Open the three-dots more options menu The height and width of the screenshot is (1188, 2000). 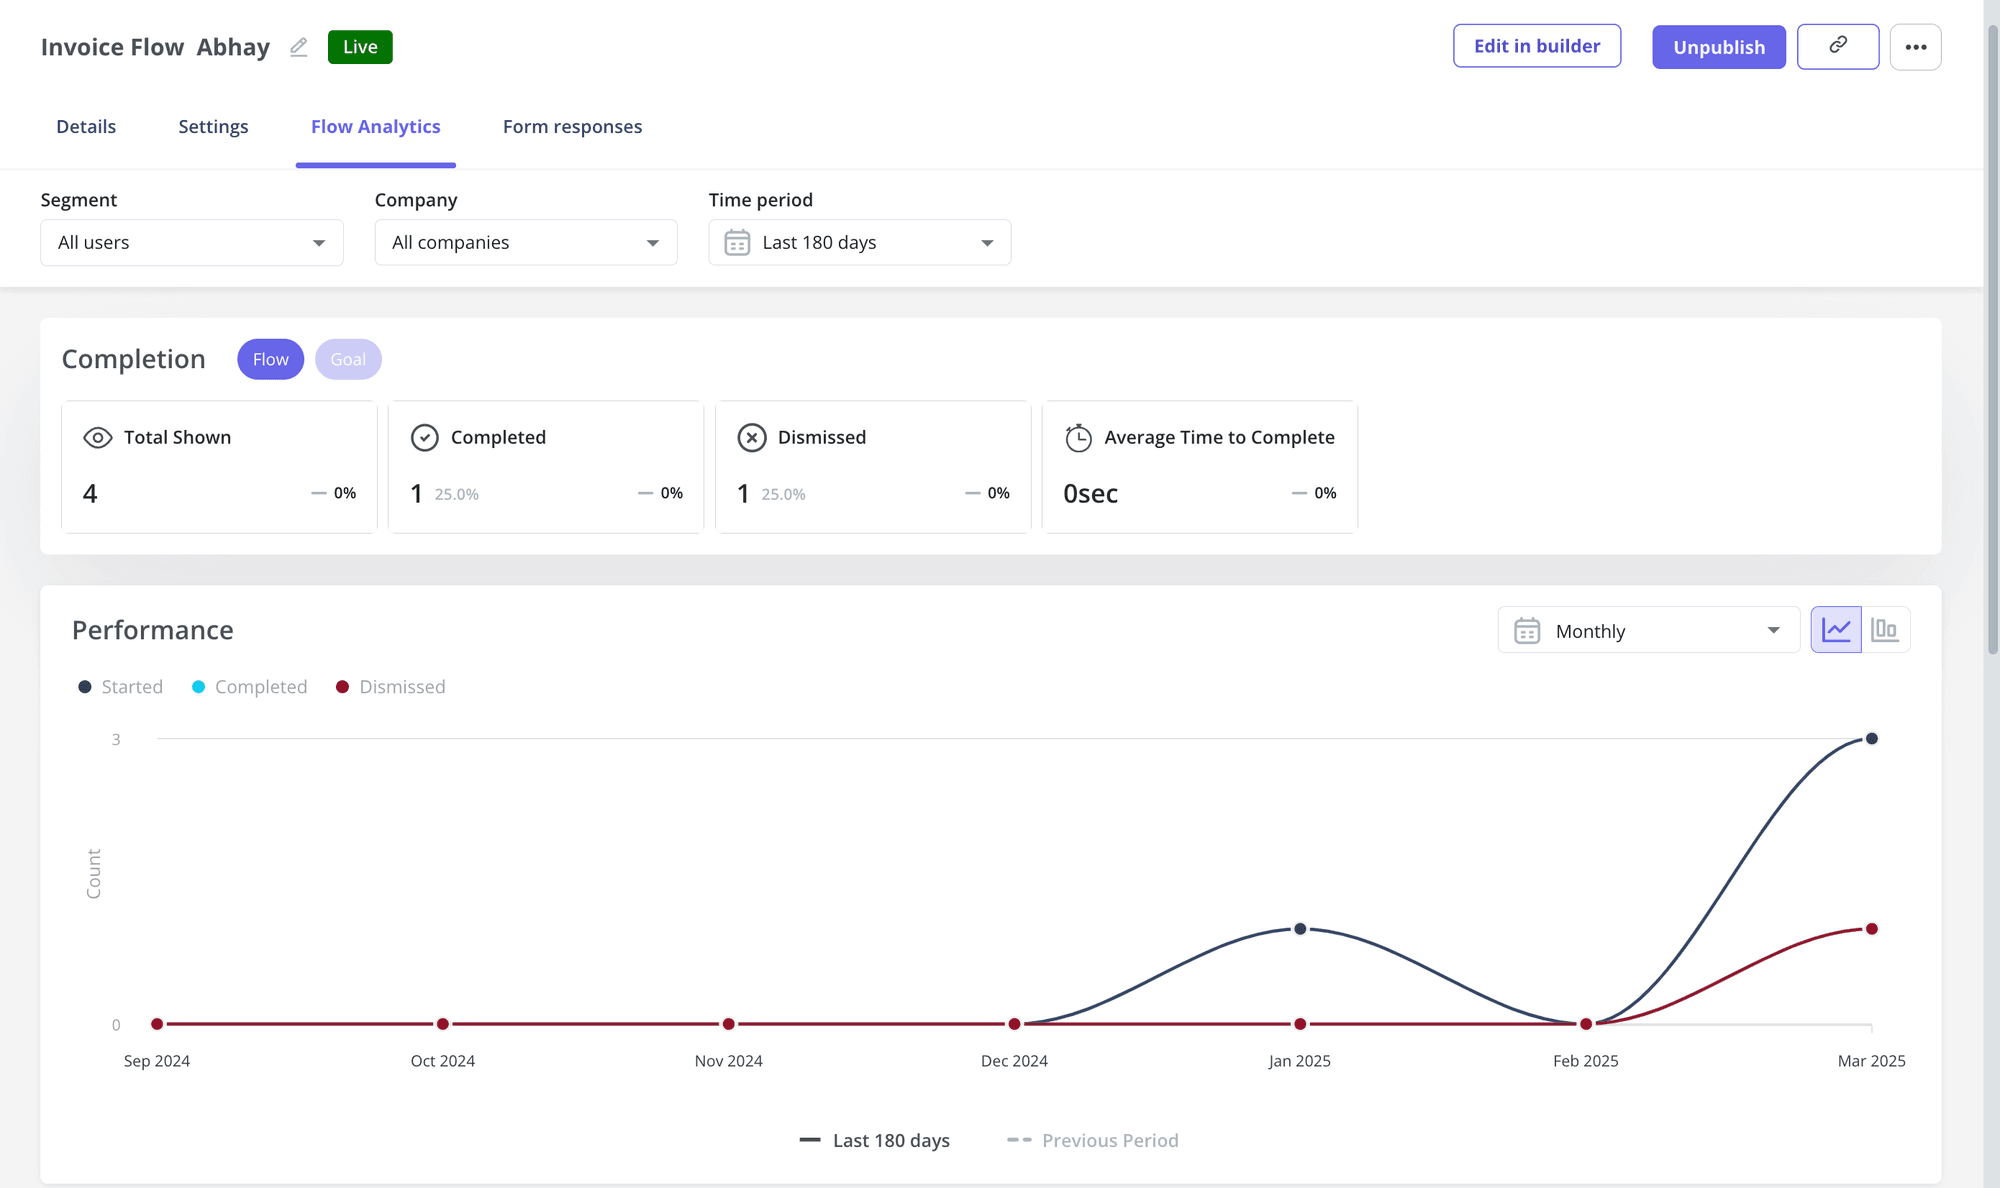tap(1915, 47)
